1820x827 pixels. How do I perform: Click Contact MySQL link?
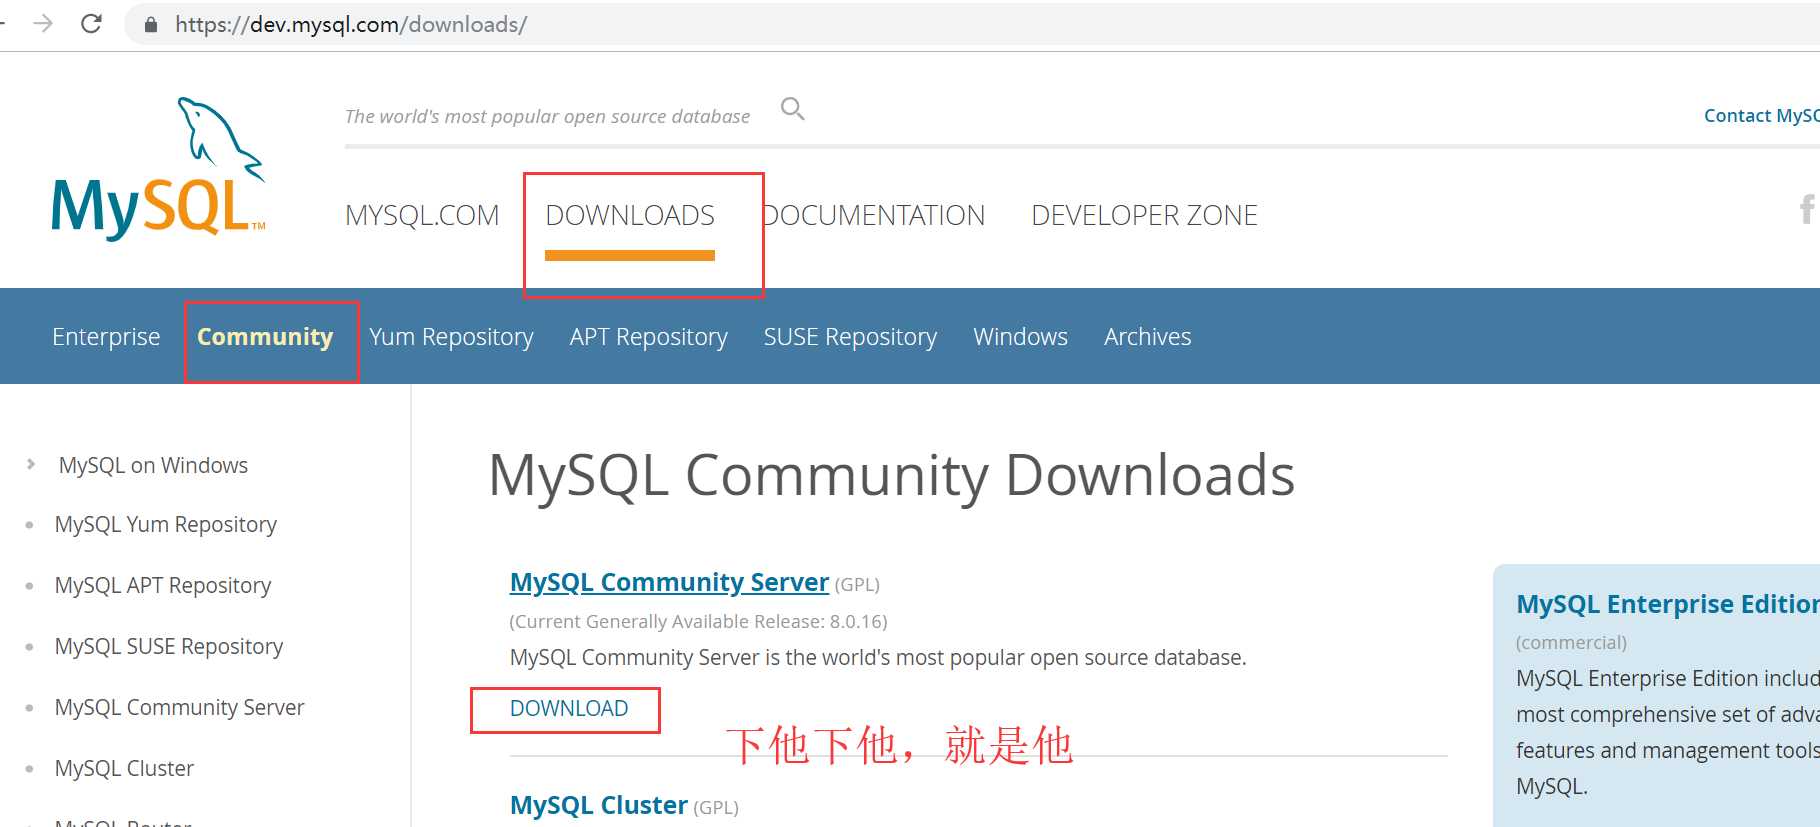1761,116
